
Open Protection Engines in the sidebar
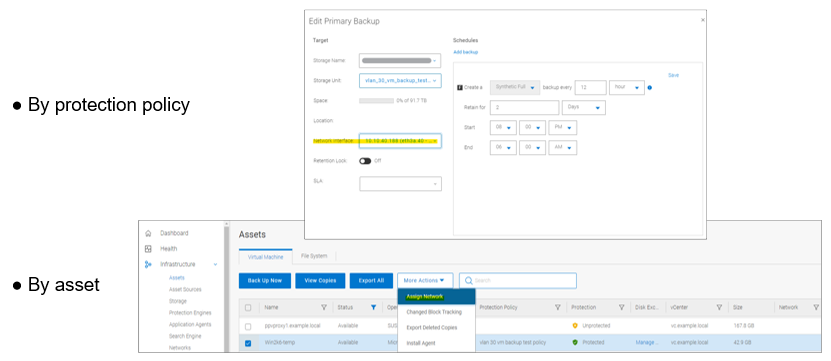(190, 313)
